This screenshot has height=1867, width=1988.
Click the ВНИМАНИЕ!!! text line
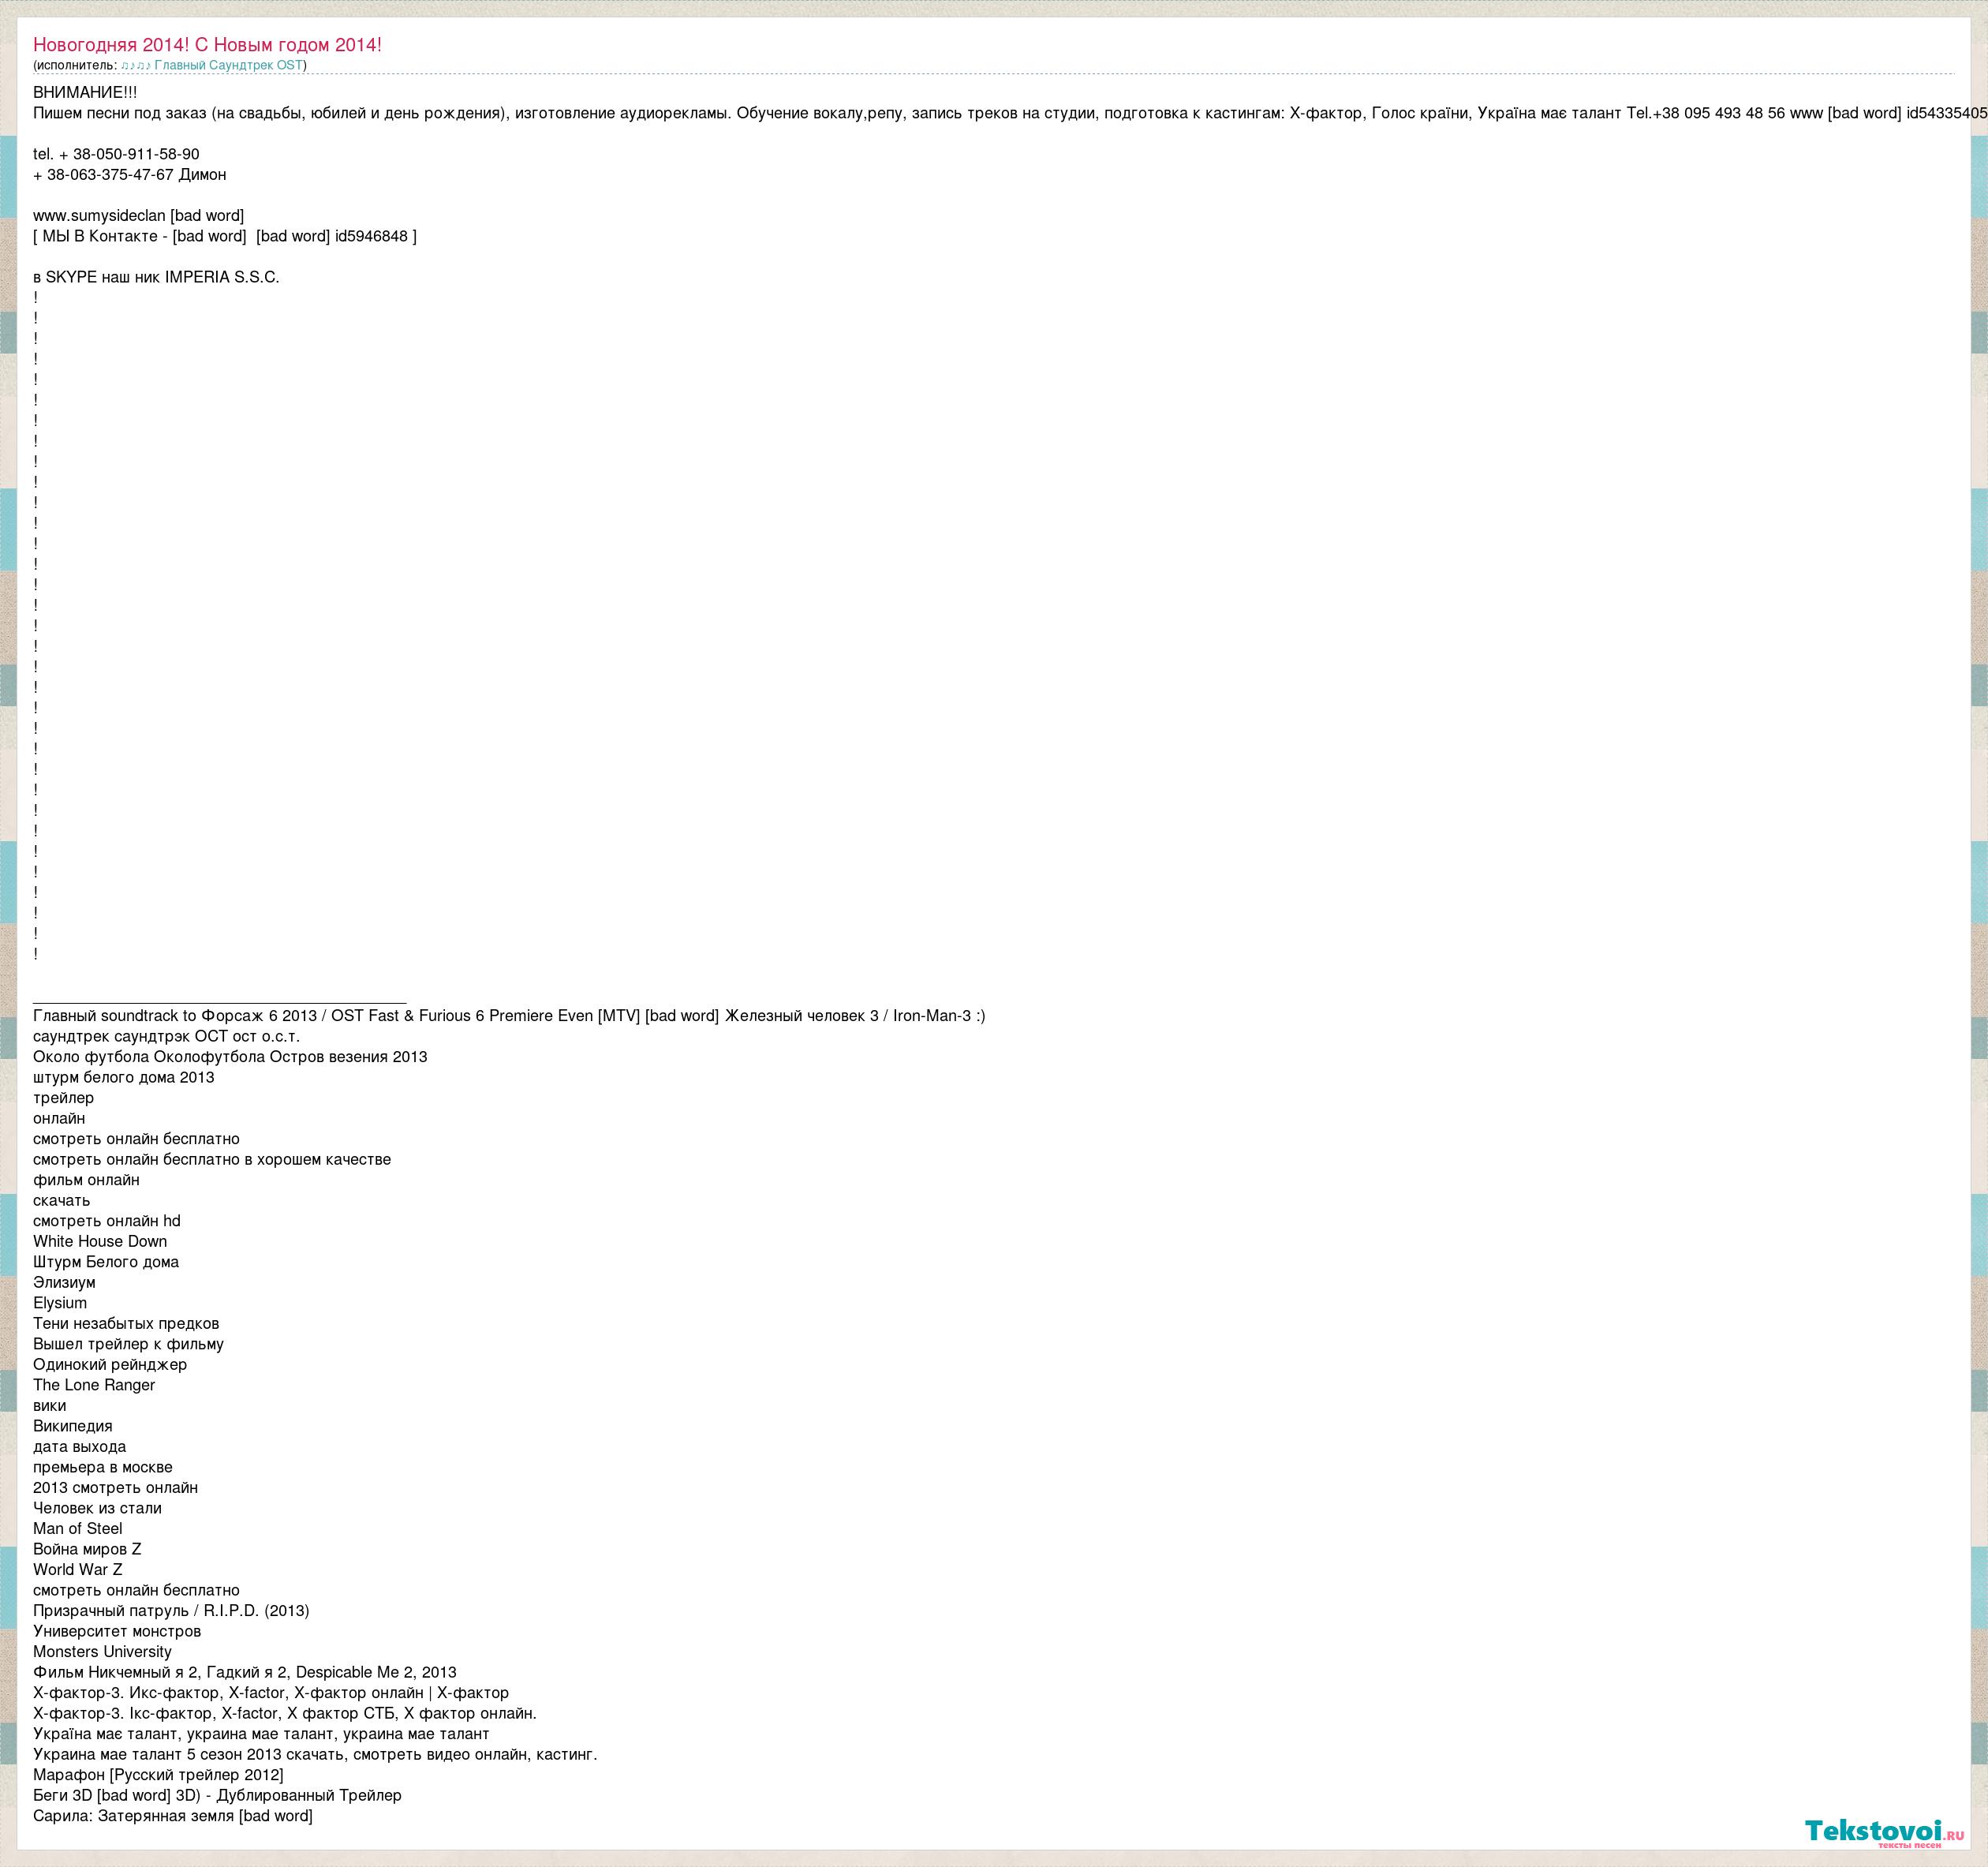pyautogui.click(x=85, y=92)
